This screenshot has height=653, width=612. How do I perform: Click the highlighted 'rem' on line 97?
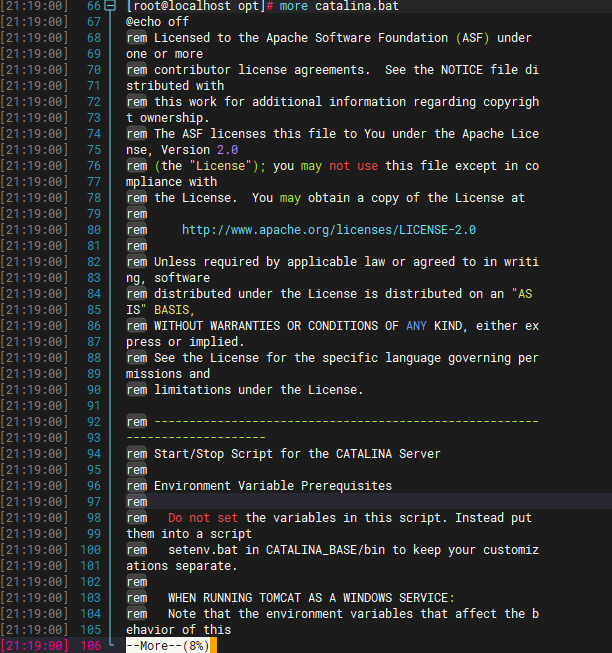[x=137, y=501]
